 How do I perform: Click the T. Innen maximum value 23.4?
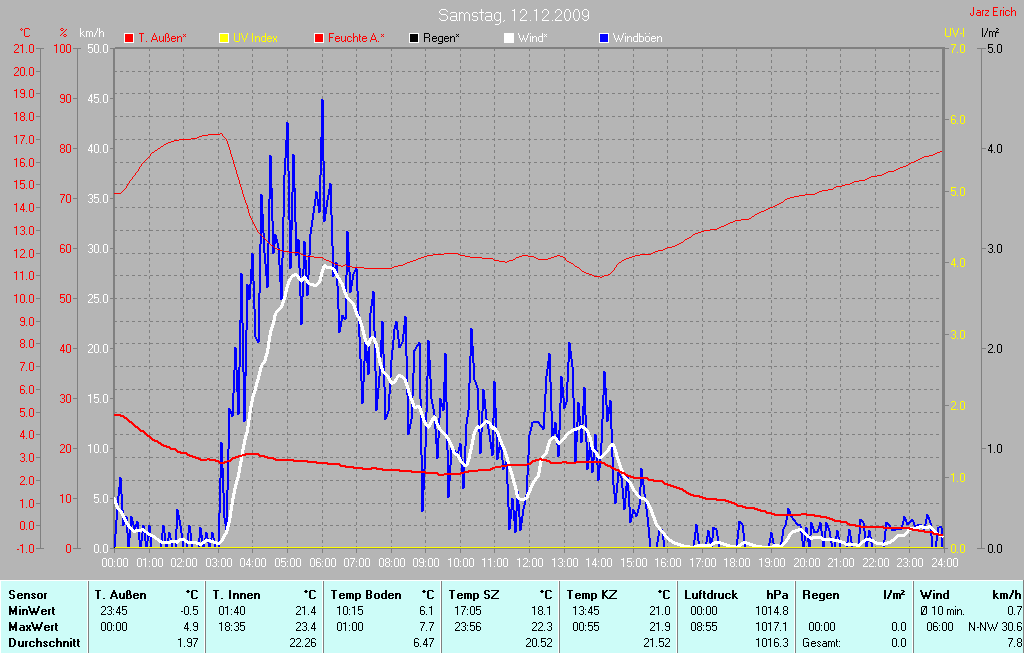(x=306, y=626)
